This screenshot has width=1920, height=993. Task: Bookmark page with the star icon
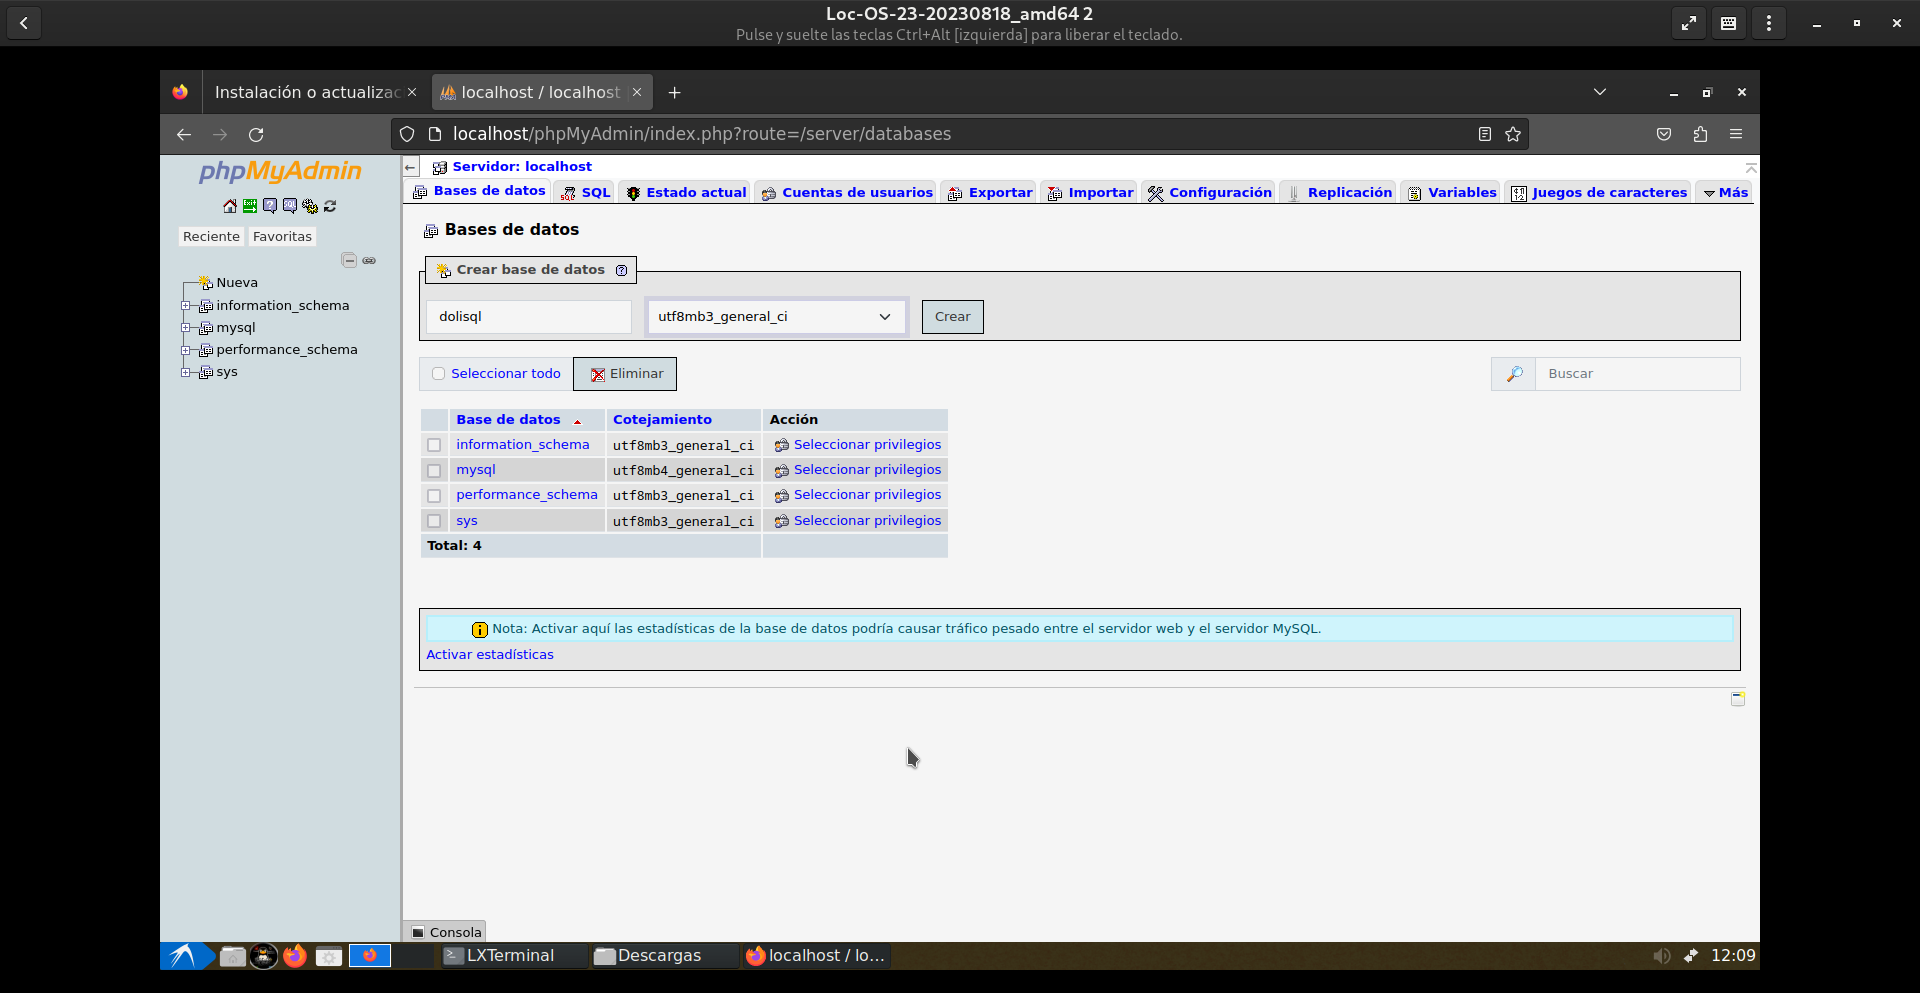pyautogui.click(x=1513, y=134)
